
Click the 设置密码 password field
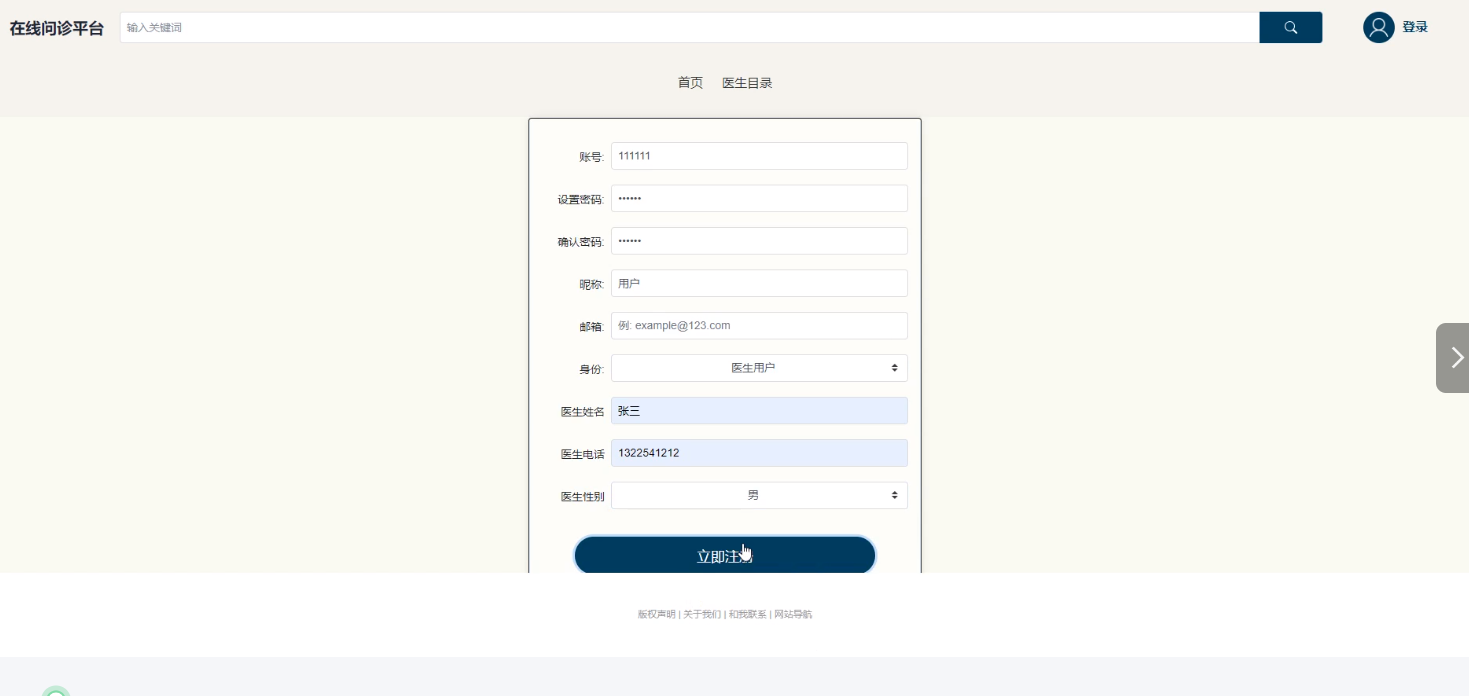pos(759,198)
